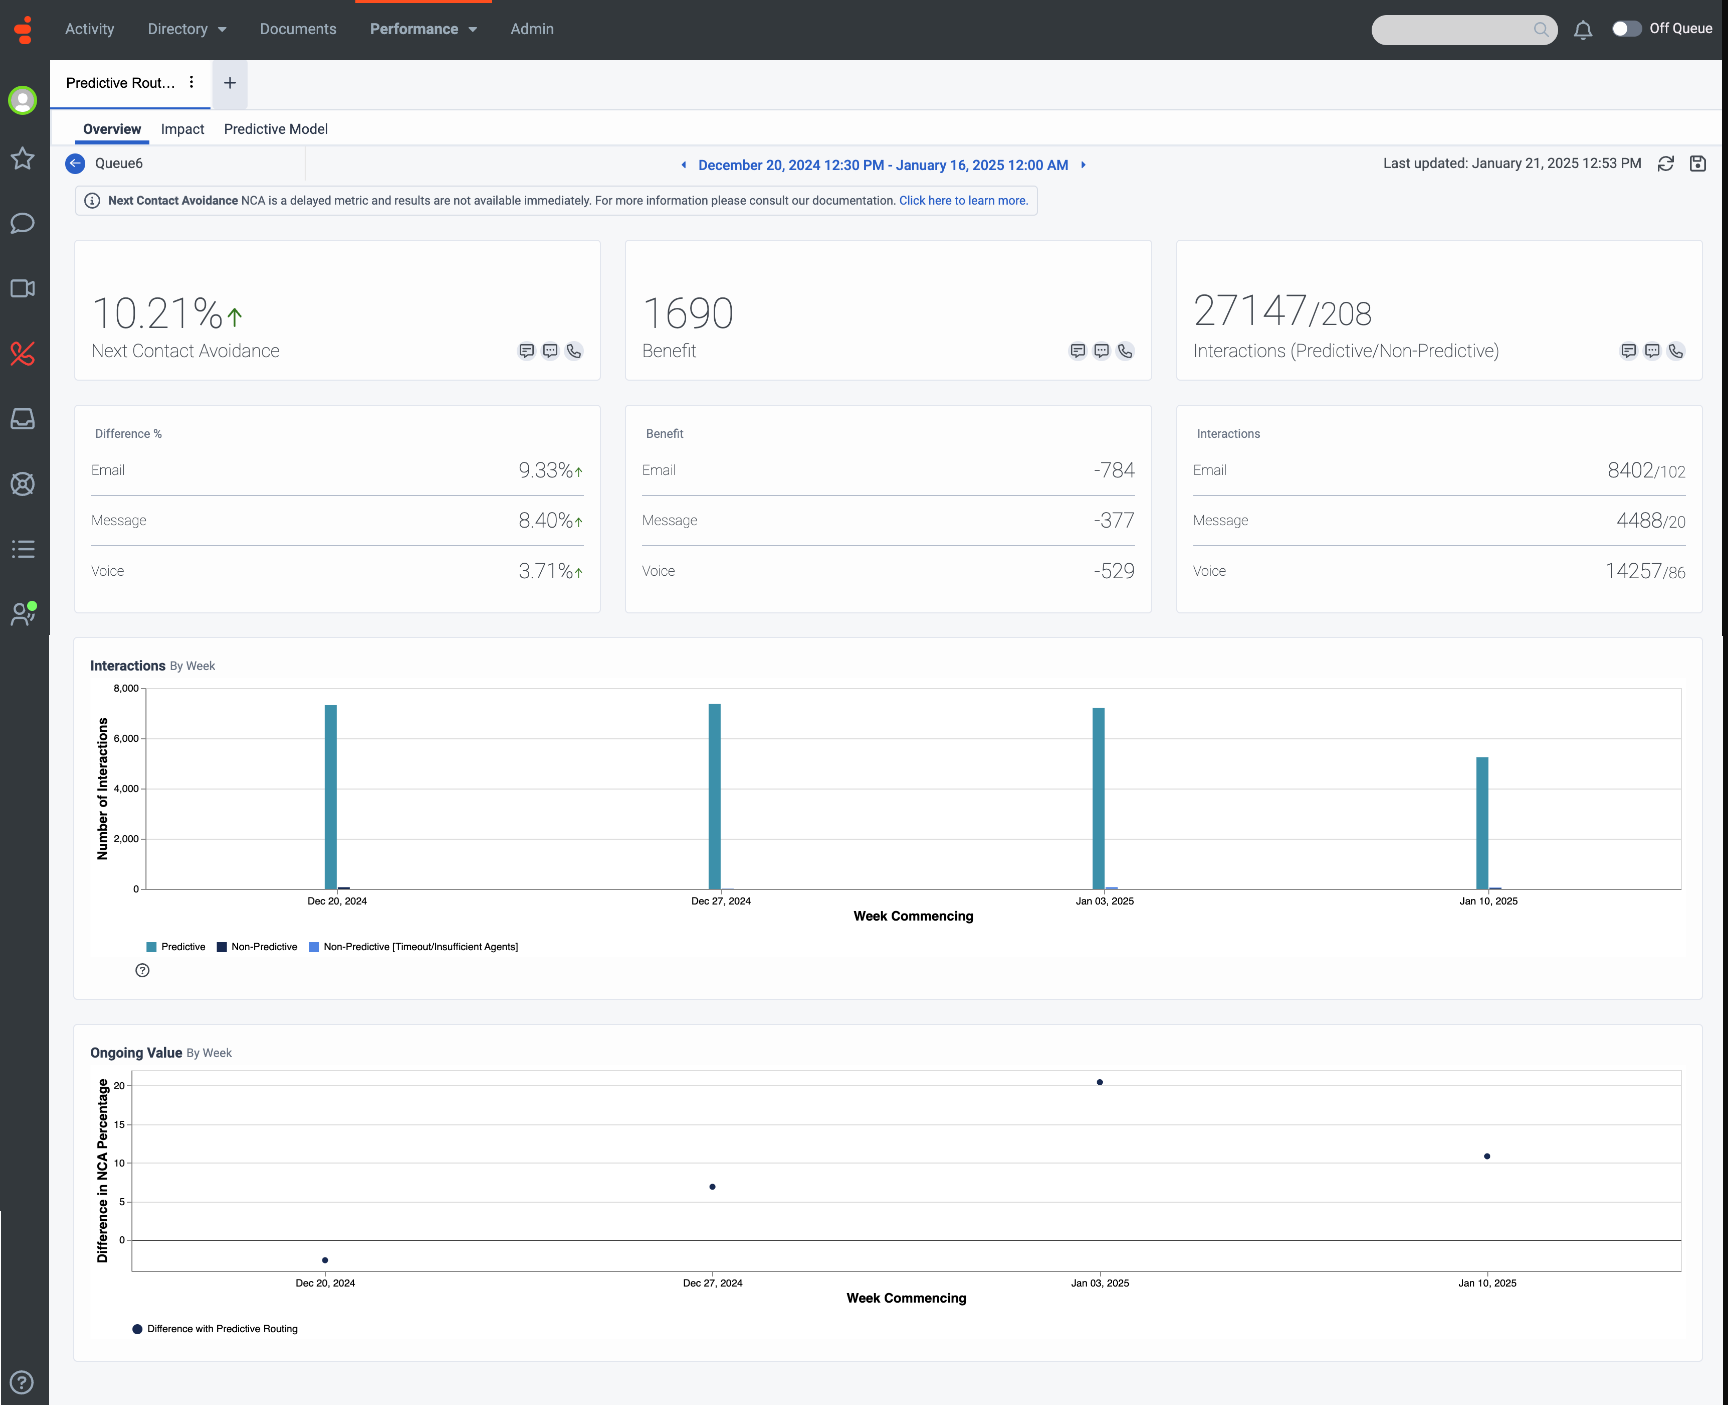Open the inbox icon in sidebar
1728x1405 pixels.
click(x=22, y=419)
